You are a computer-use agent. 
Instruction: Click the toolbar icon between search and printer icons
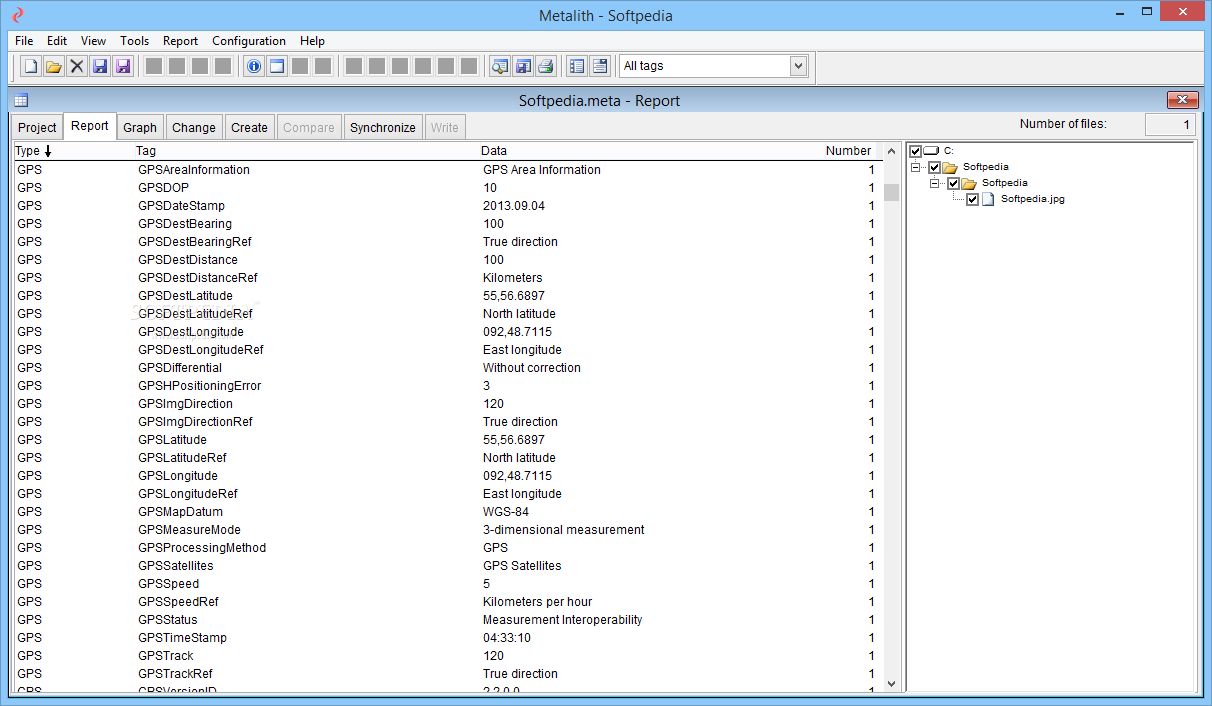coord(522,67)
